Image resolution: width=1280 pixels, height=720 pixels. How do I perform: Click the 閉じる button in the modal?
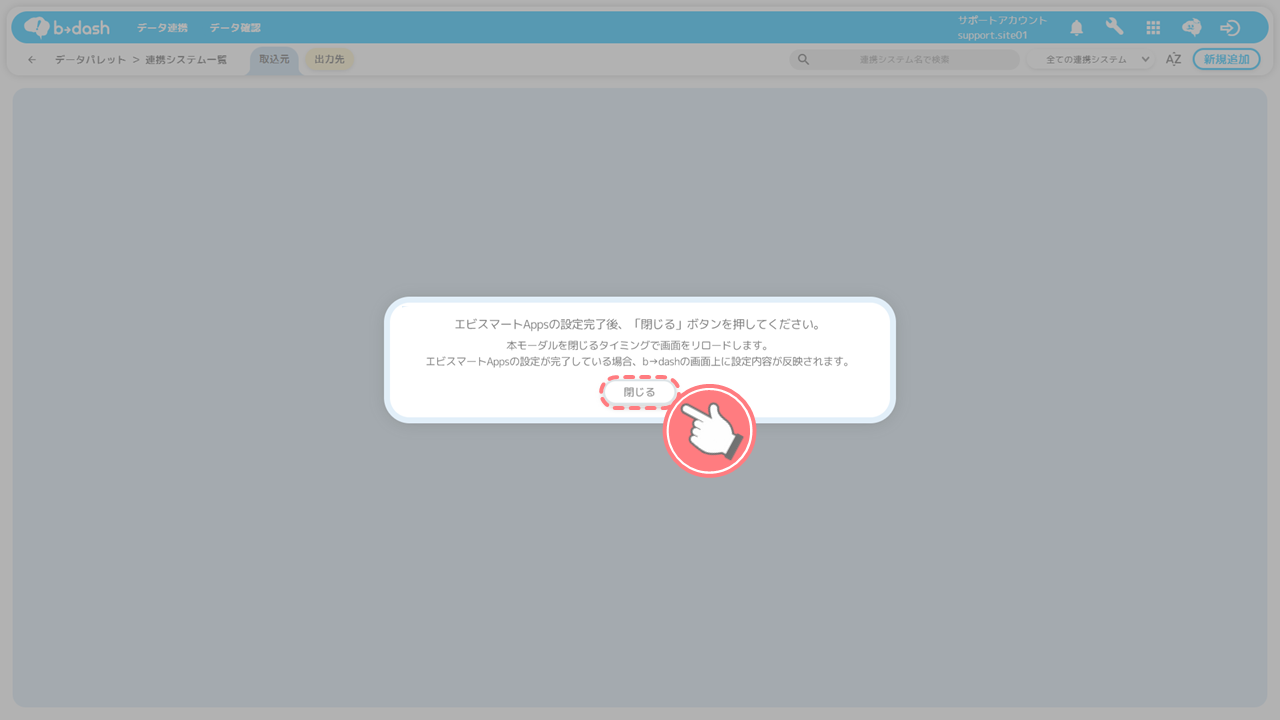tap(640, 392)
